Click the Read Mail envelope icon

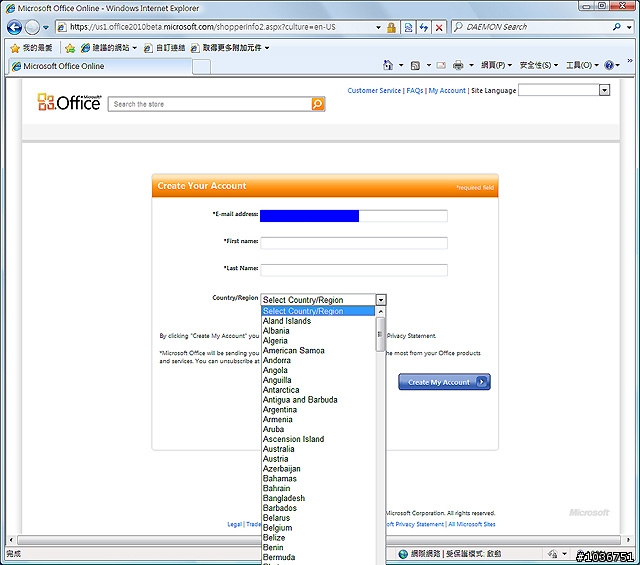point(441,65)
